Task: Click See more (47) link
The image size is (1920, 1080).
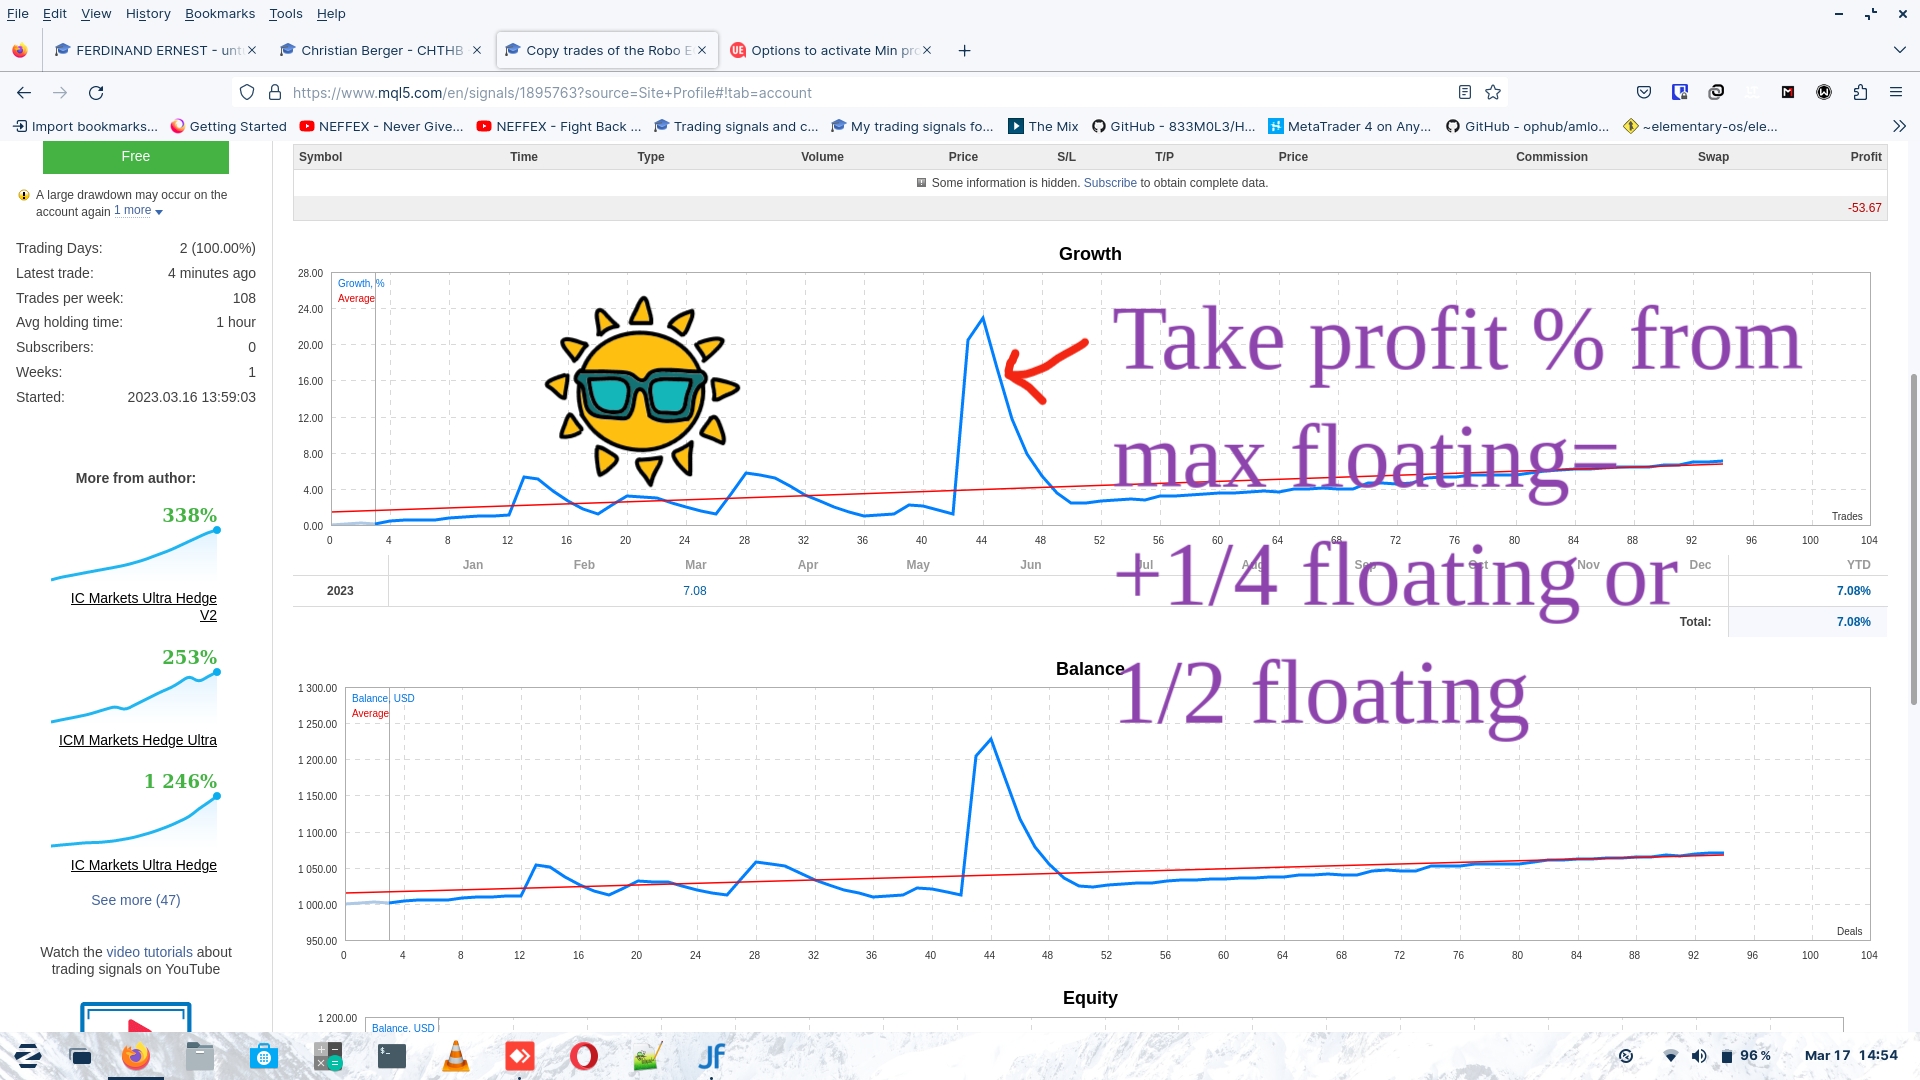Action: [x=136, y=900]
